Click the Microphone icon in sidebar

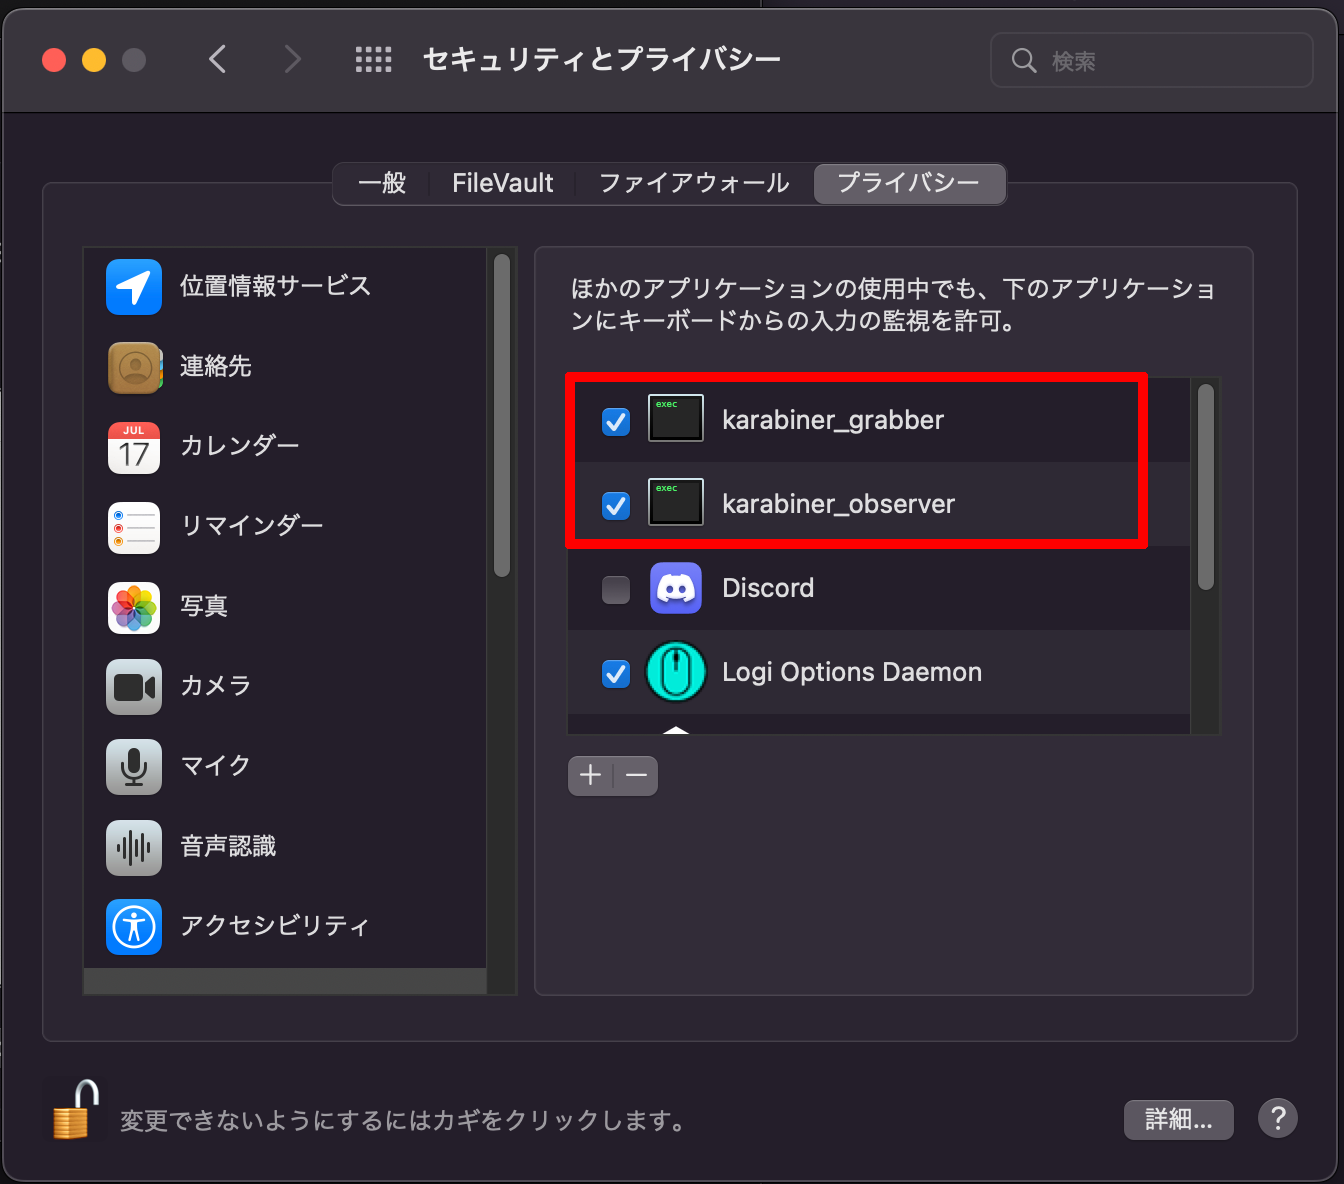click(134, 767)
